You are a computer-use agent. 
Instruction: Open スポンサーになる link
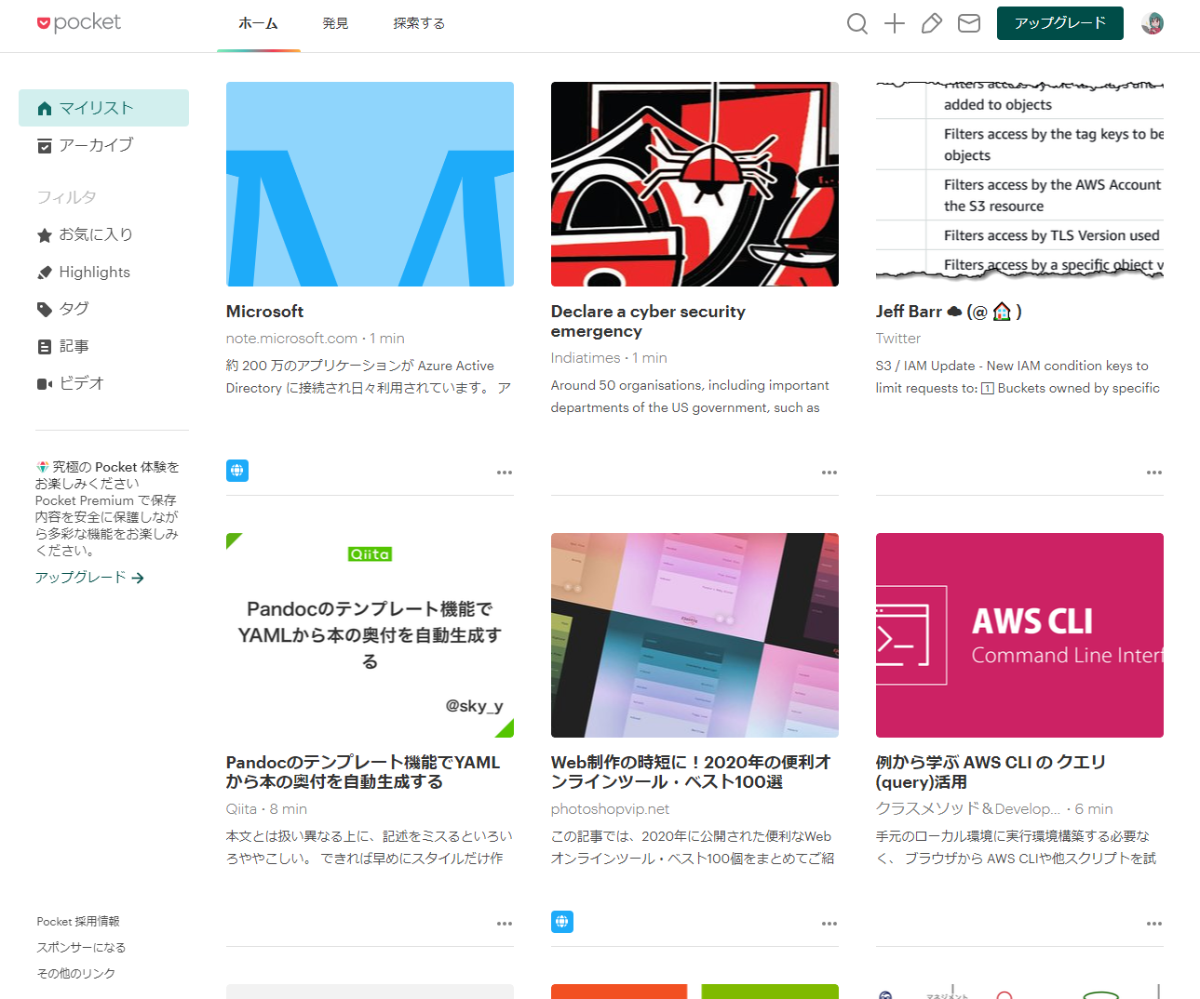coord(81,948)
